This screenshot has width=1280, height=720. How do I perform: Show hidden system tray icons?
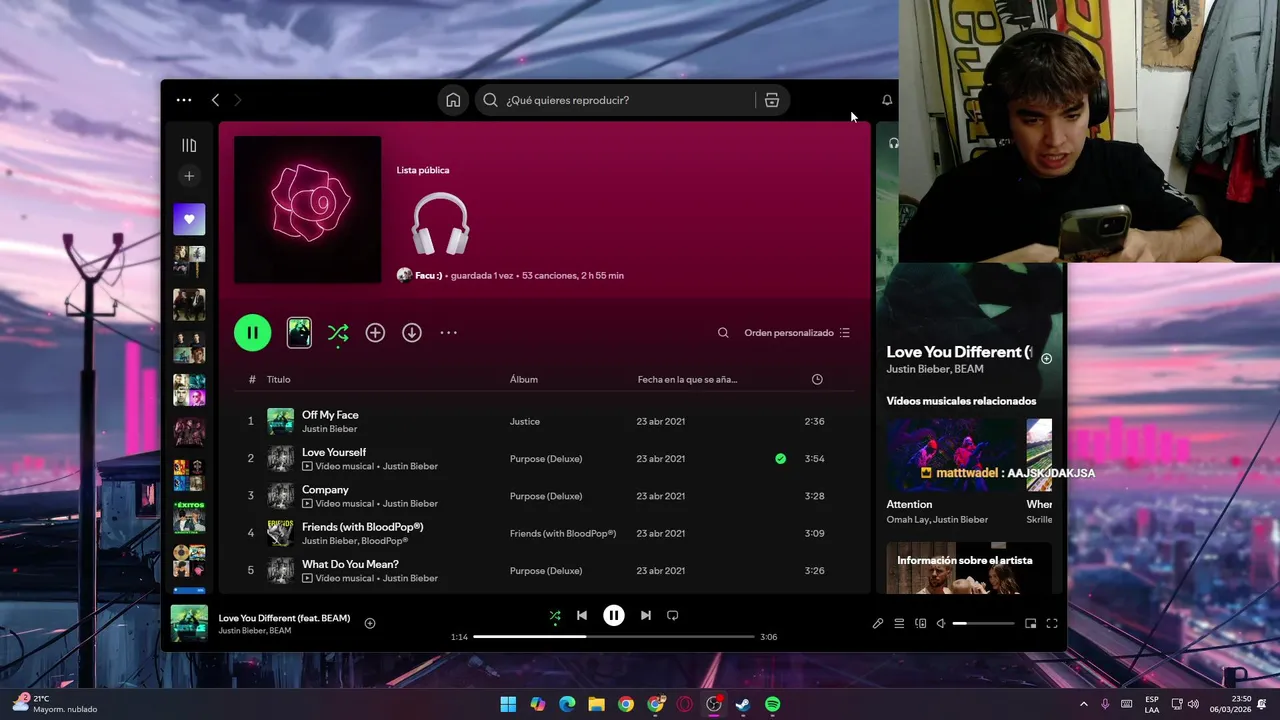tap(1084, 704)
